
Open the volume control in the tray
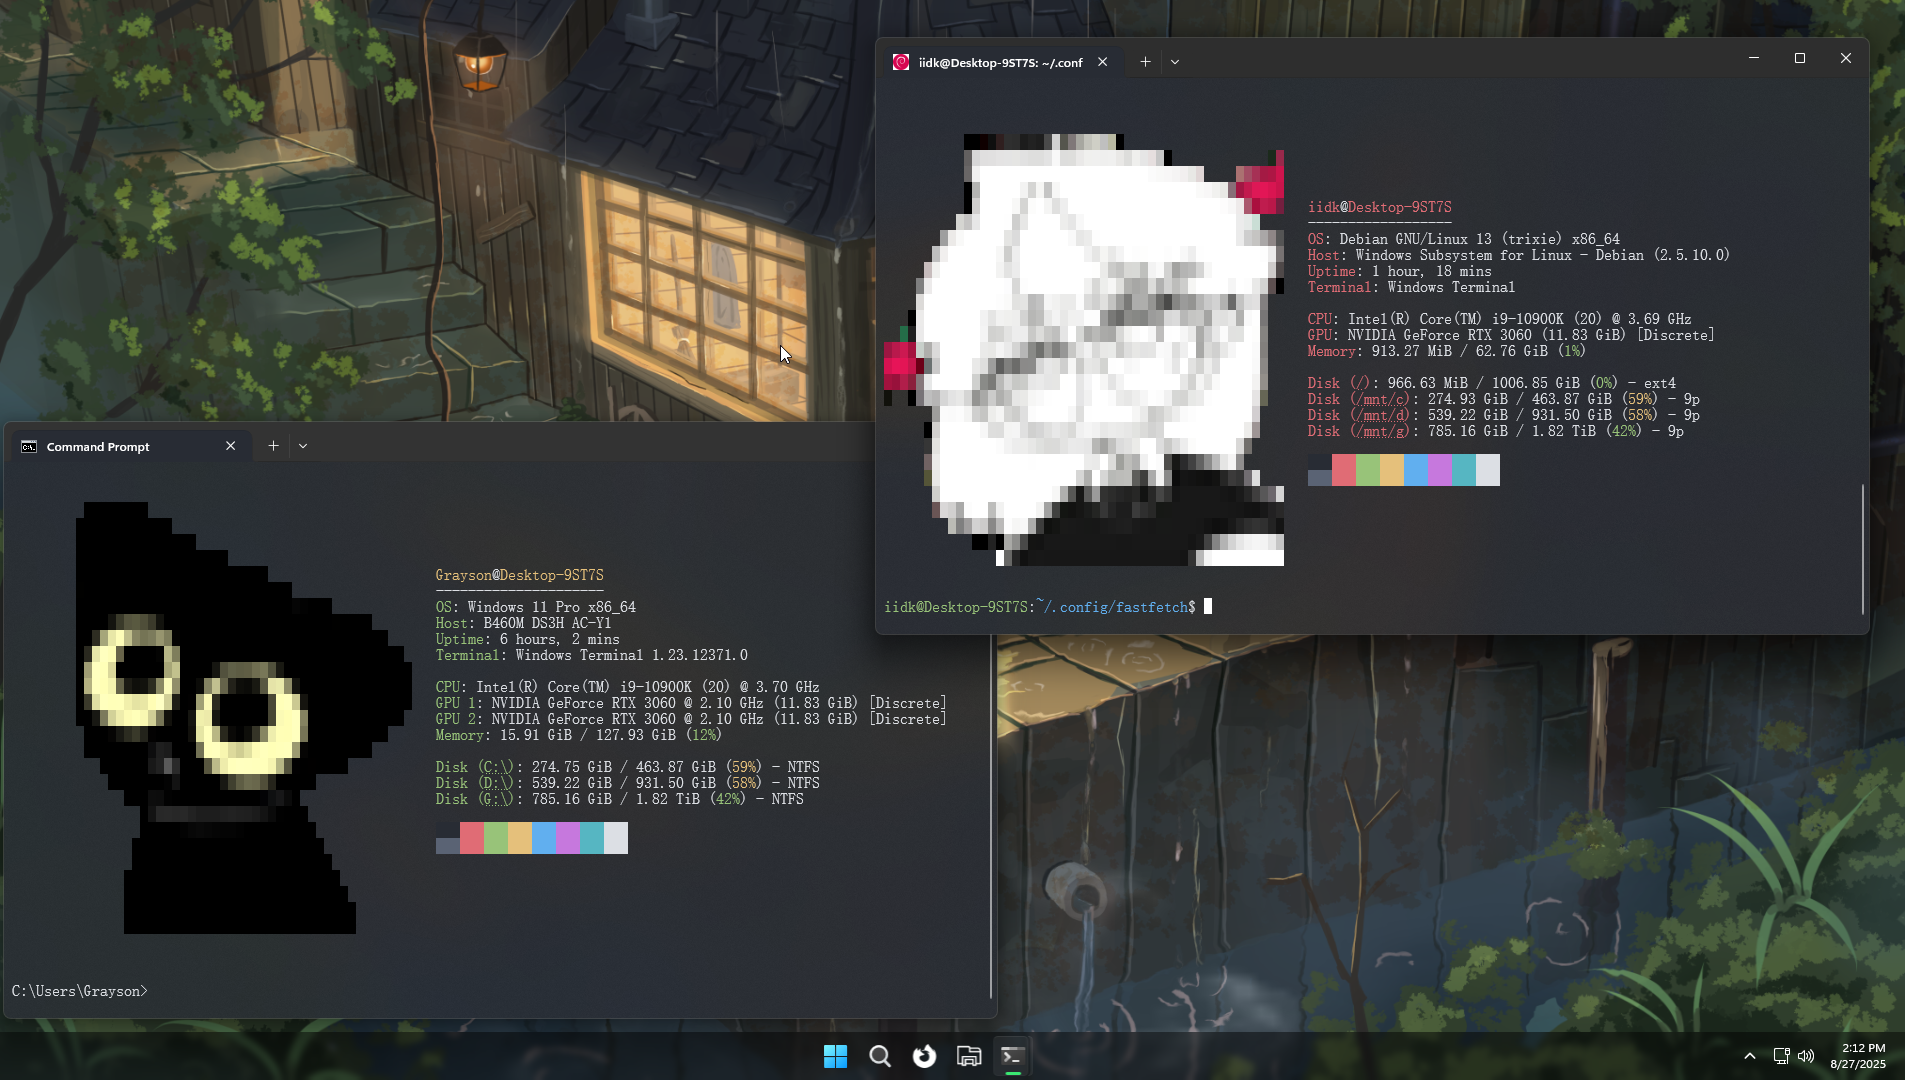tap(1806, 1056)
